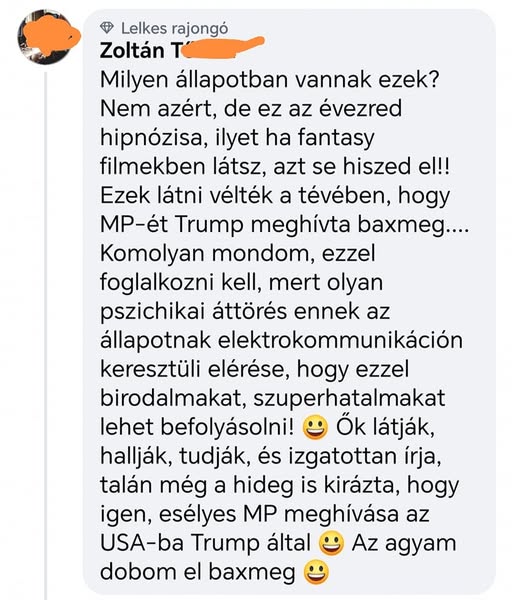The height and width of the screenshot is (600, 513).
Task: Click the line 'Milyen állapotban vannak ezek?'
Action: coord(269,80)
